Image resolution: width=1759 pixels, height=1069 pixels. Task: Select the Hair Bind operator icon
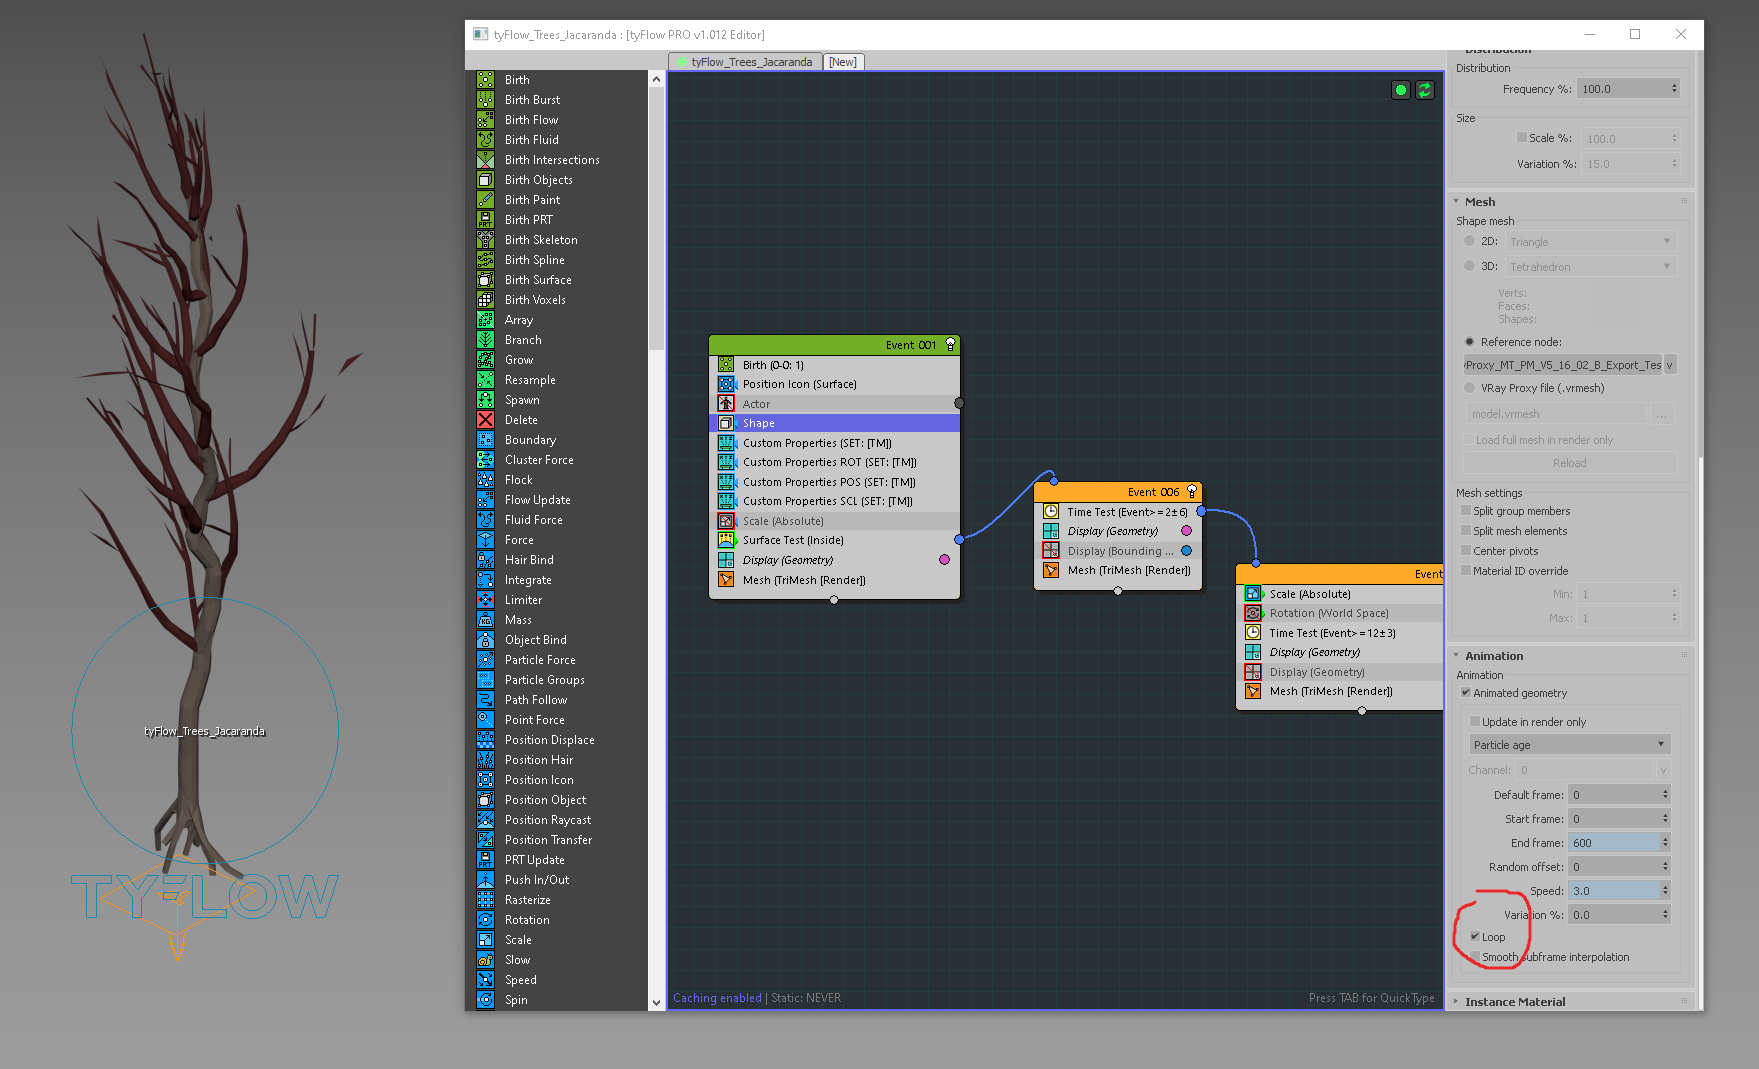[x=485, y=560]
